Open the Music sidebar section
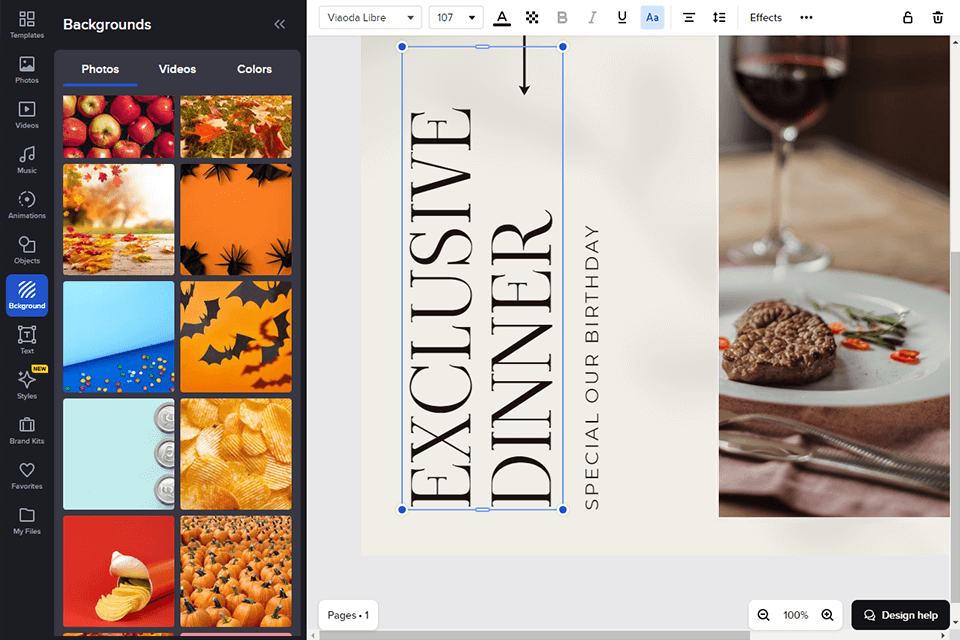Image resolution: width=960 pixels, height=640 pixels. click(26, 160)
